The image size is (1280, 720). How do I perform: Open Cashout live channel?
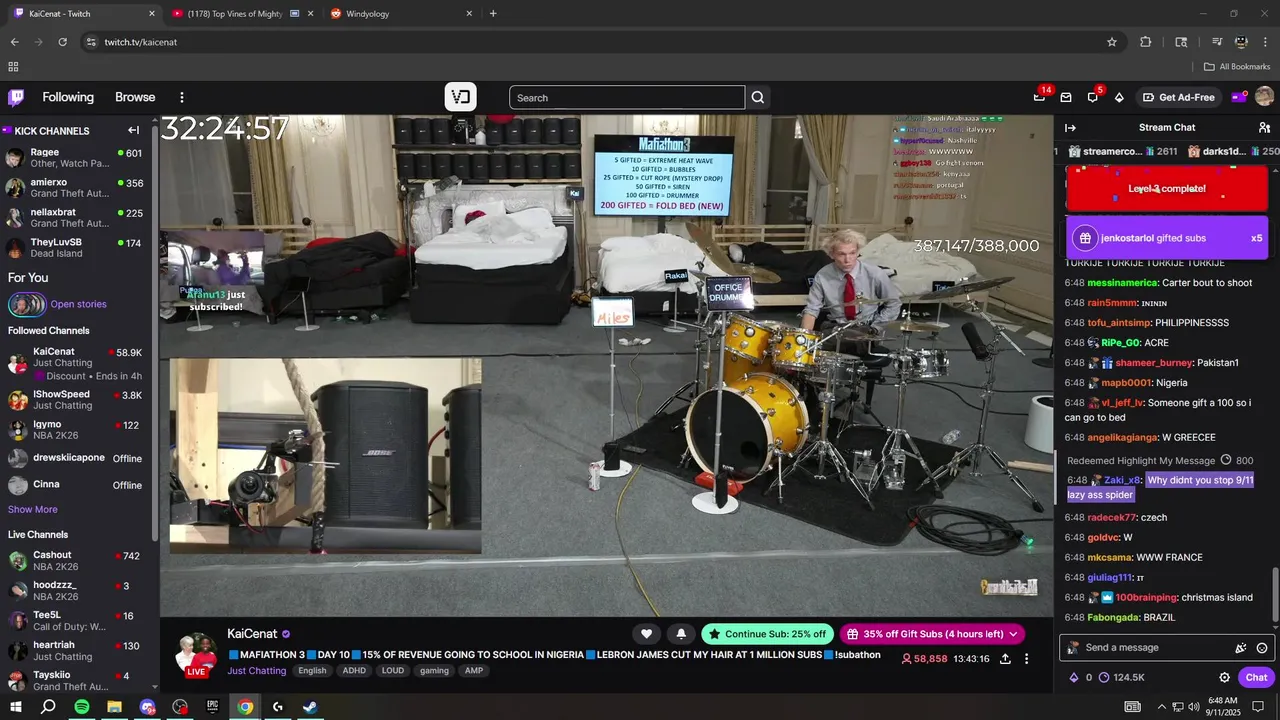tap(75, 560)
